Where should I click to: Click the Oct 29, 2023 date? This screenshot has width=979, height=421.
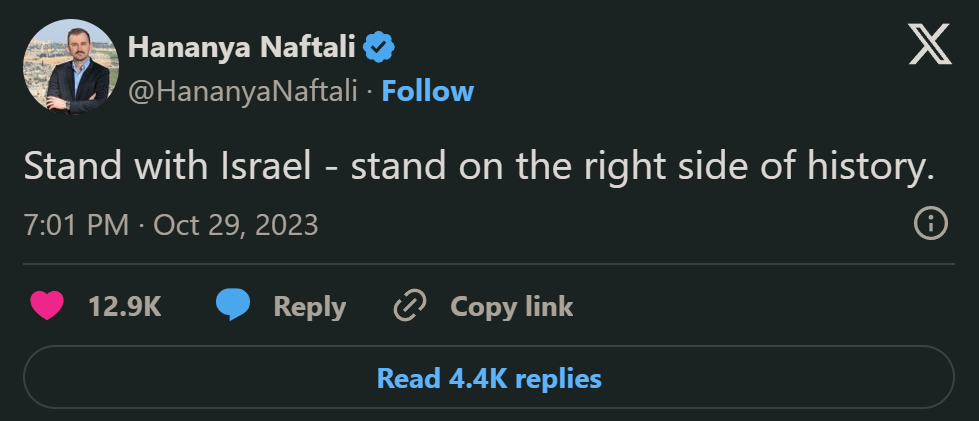click(x=235, y=224)
